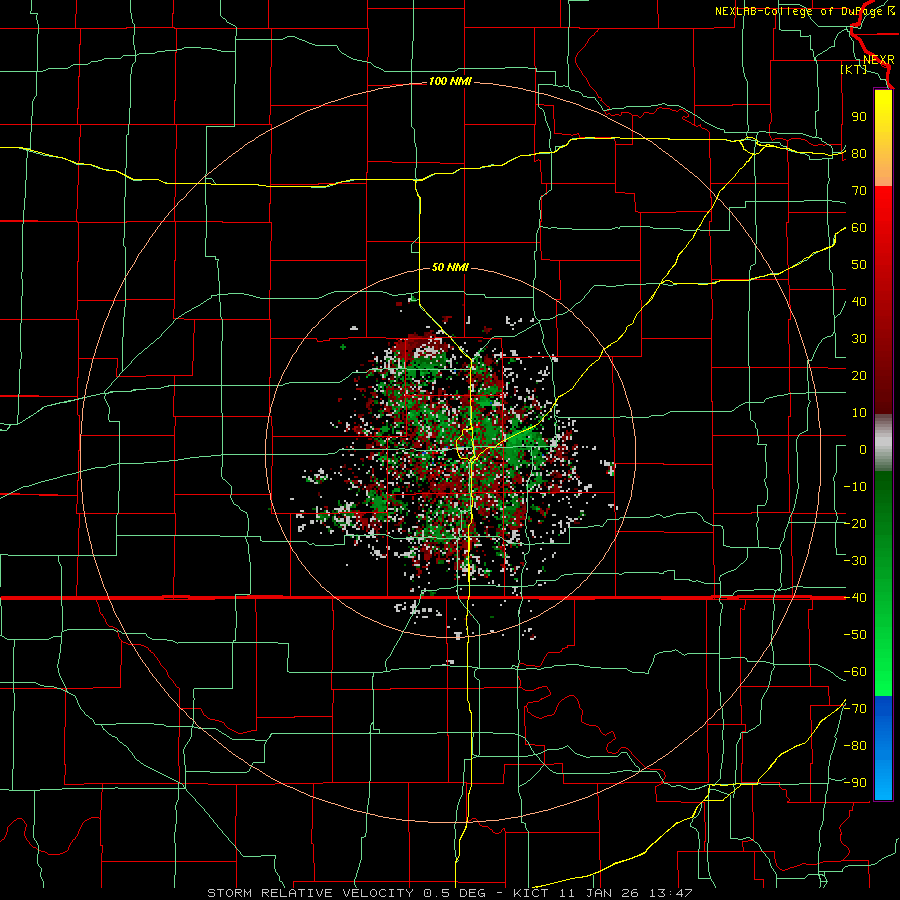This screenshot has height=900, width=900.
Task: Click the -60 value on the velocity scale
Action: (x=855, y=672)
